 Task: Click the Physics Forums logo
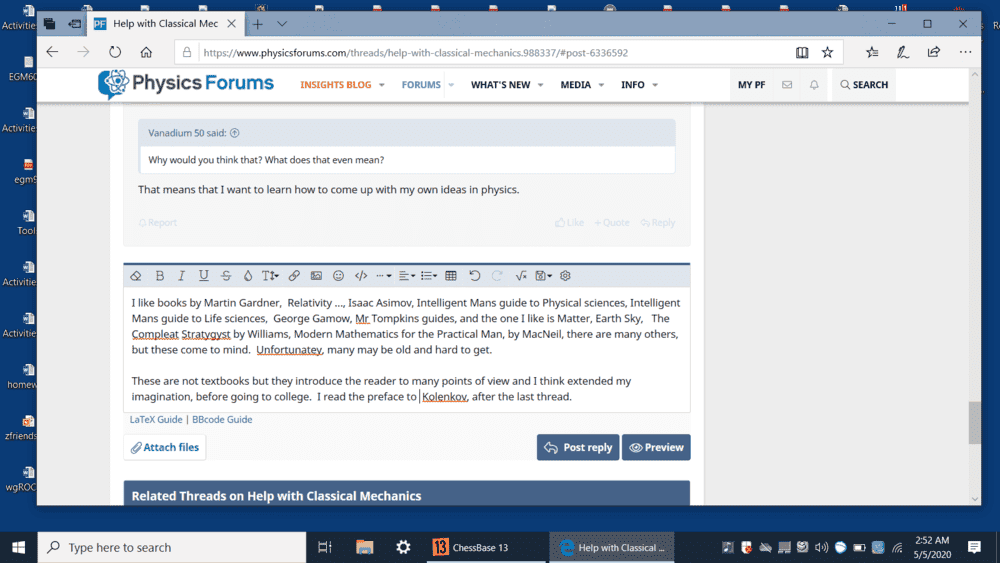186,84
